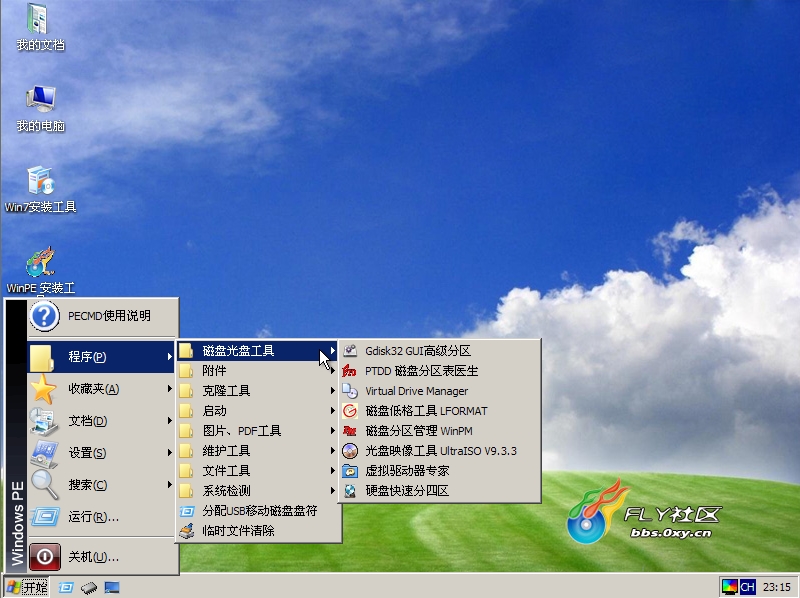
Task: Select 维护工具 in the programs menu
Action: click(257, 451)
